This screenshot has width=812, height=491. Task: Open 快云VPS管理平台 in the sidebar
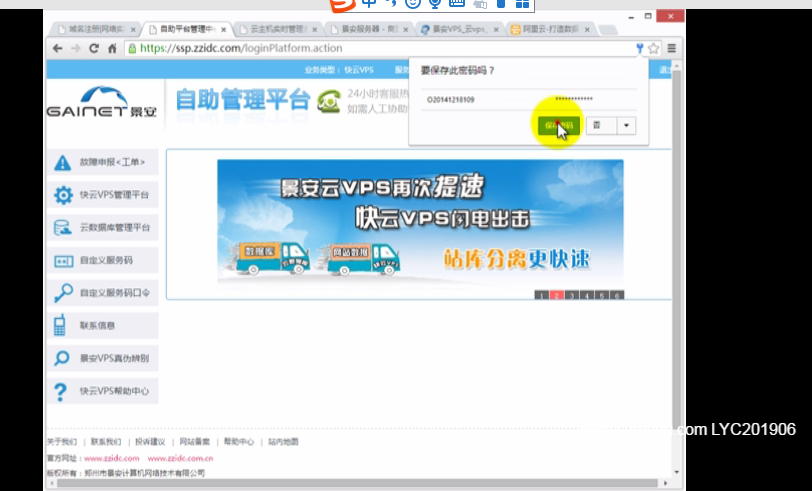pyautogui.click(x=103, y=195)
